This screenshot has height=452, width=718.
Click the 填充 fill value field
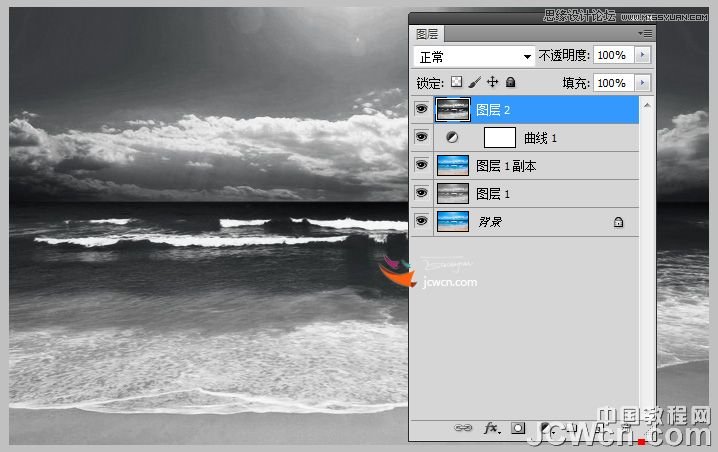coord(613,83)
